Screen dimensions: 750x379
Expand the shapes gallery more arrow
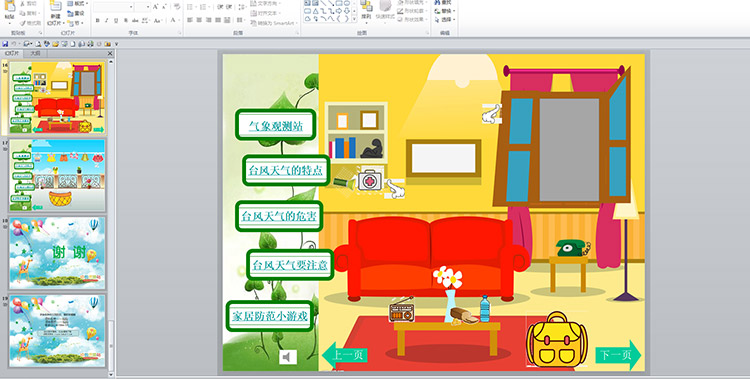point(354,19)
